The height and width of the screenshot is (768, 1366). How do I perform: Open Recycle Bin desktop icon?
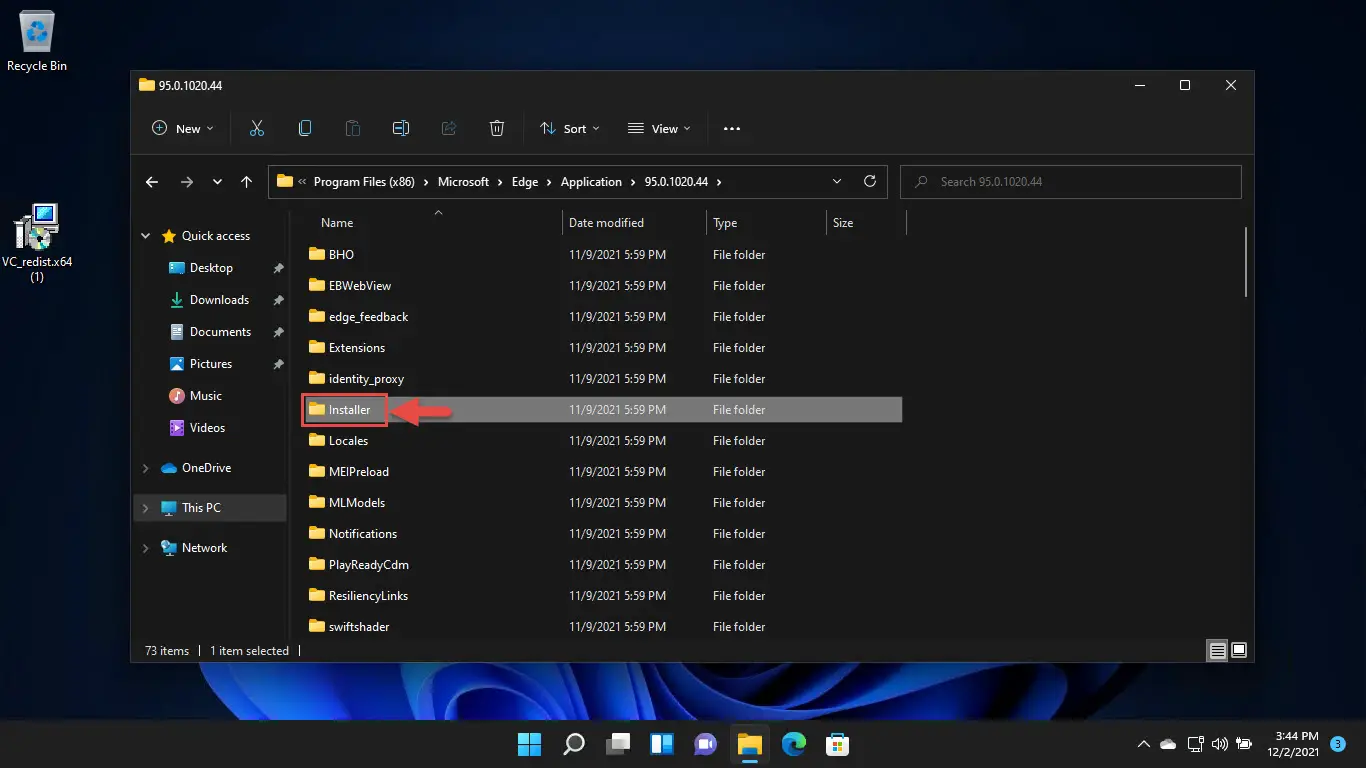pos(37,41)
